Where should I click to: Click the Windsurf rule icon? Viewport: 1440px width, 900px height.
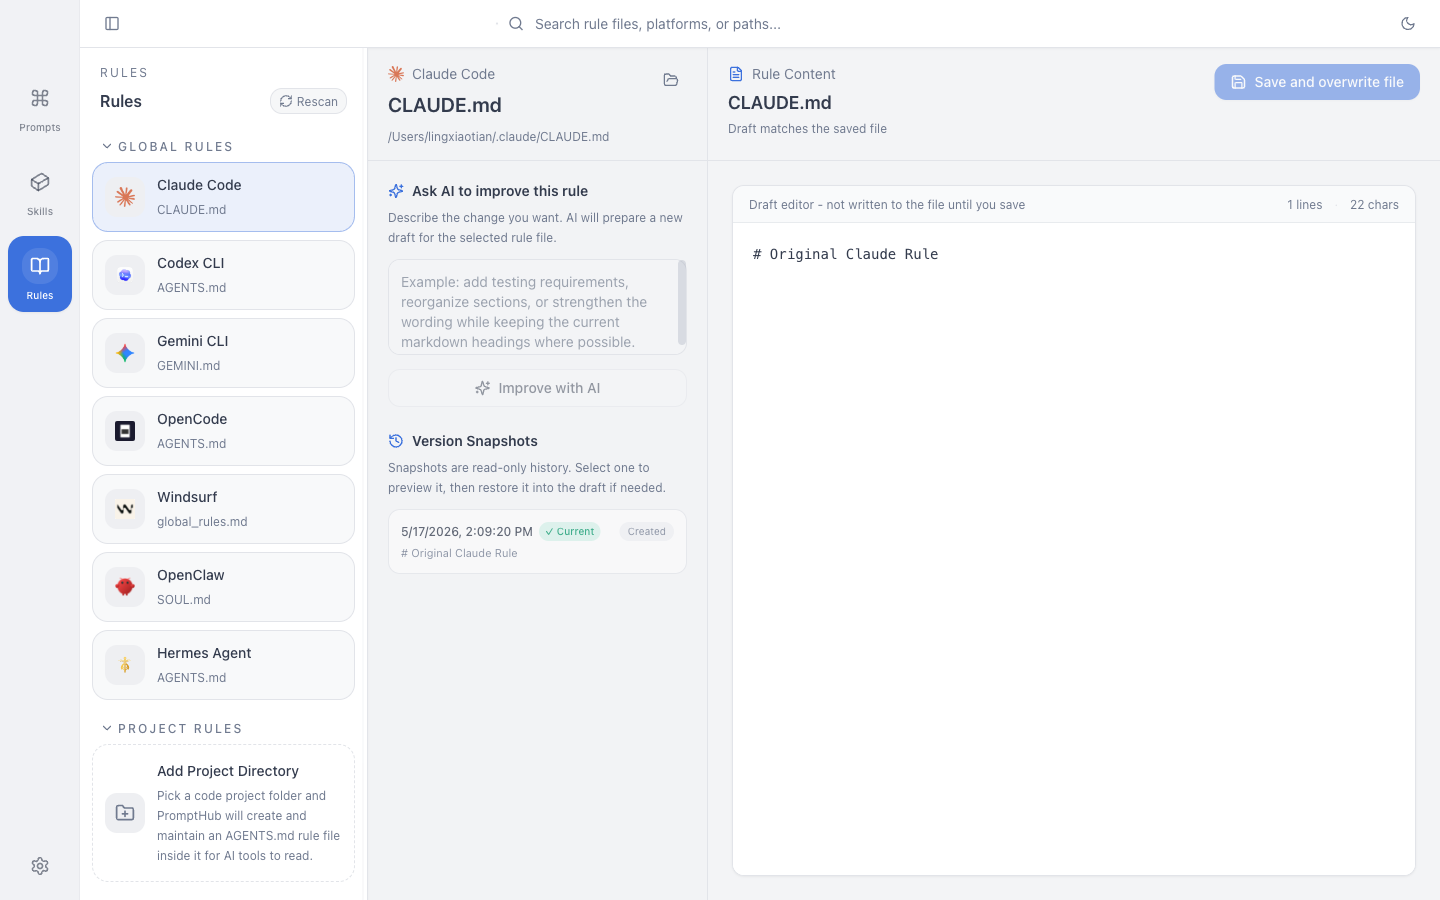(125, 509)
